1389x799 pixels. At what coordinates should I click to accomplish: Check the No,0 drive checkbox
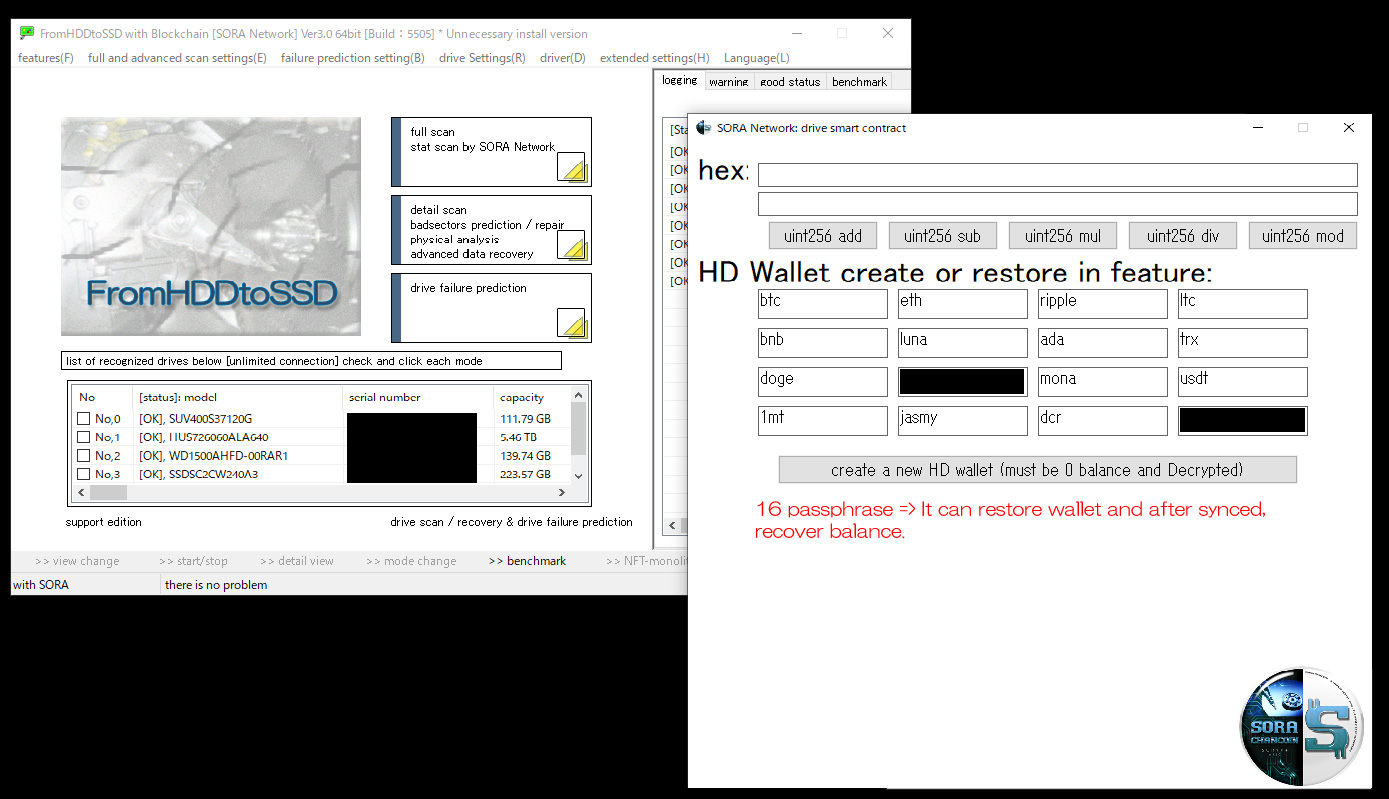[84, 419]
